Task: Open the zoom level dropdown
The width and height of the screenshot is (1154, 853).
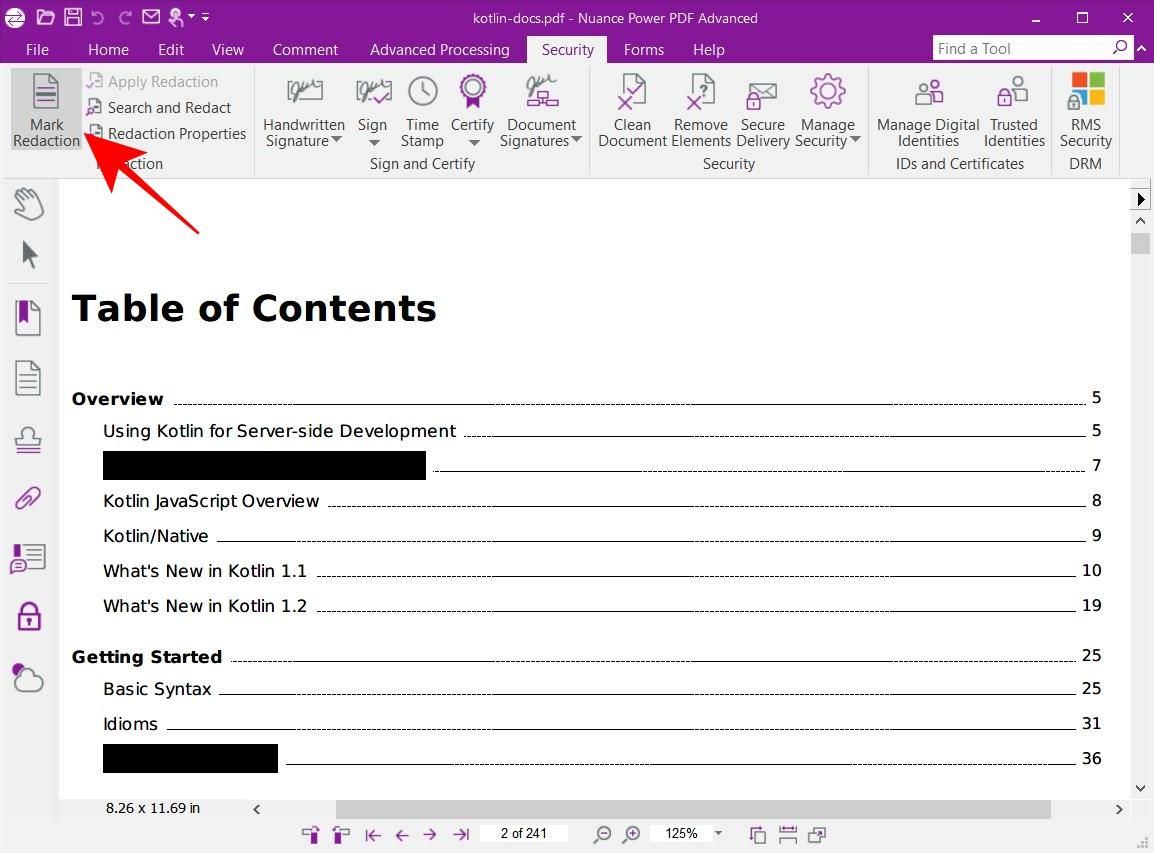Action: (x=718, y=834)
